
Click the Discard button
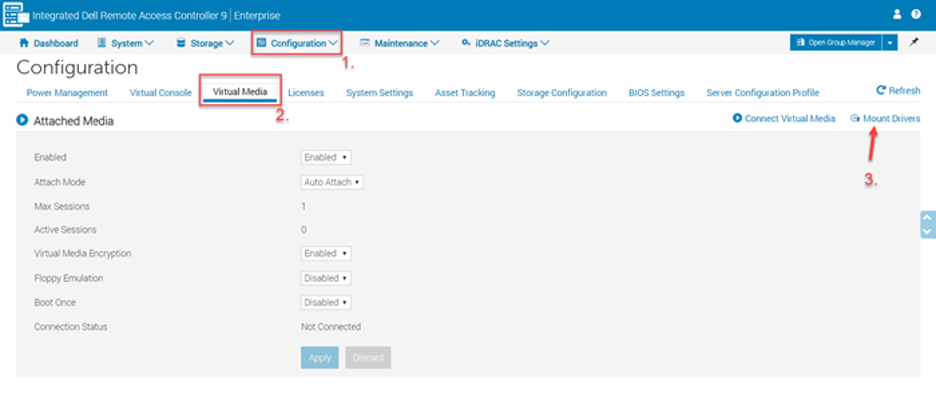click(x=368, y=358)
